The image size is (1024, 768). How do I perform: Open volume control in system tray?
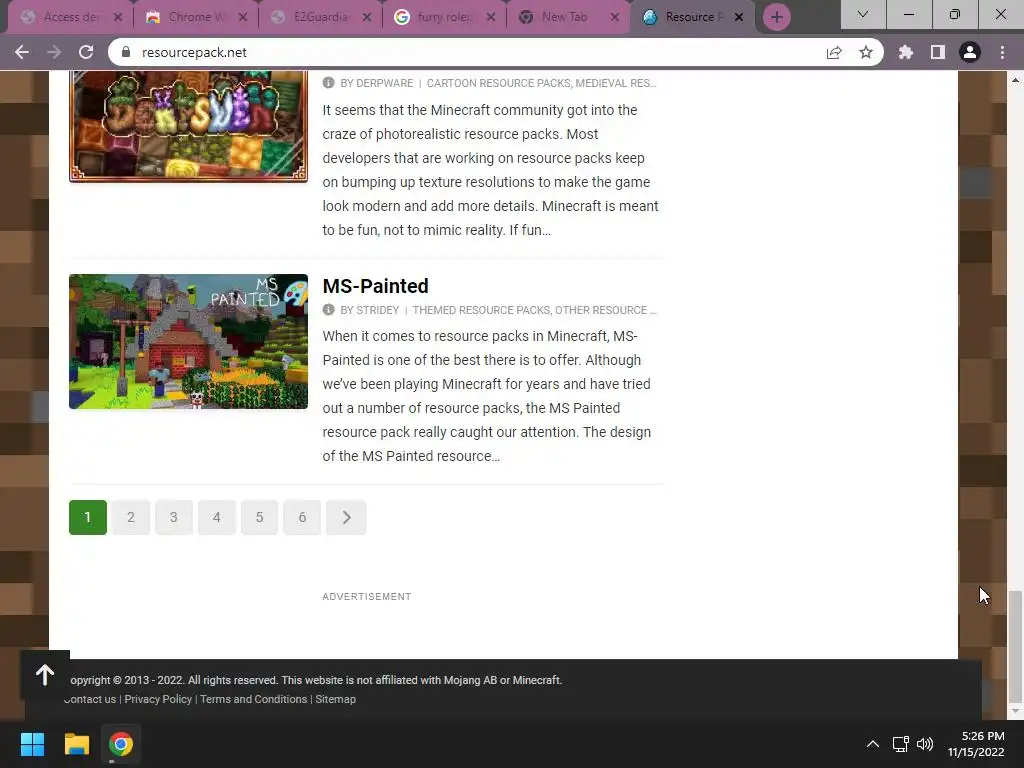pyautogui.click(x=925, y=744)
